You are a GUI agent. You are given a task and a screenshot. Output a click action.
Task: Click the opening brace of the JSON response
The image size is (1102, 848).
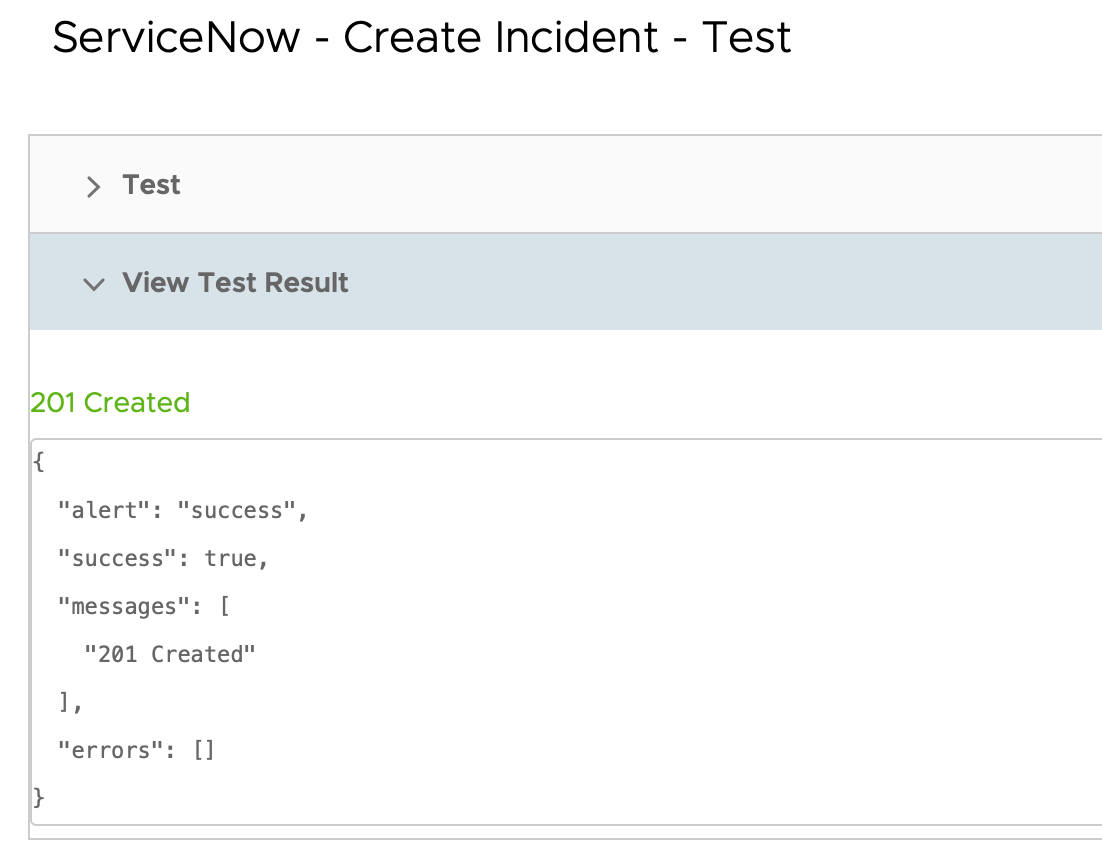[x=36, y=461]
